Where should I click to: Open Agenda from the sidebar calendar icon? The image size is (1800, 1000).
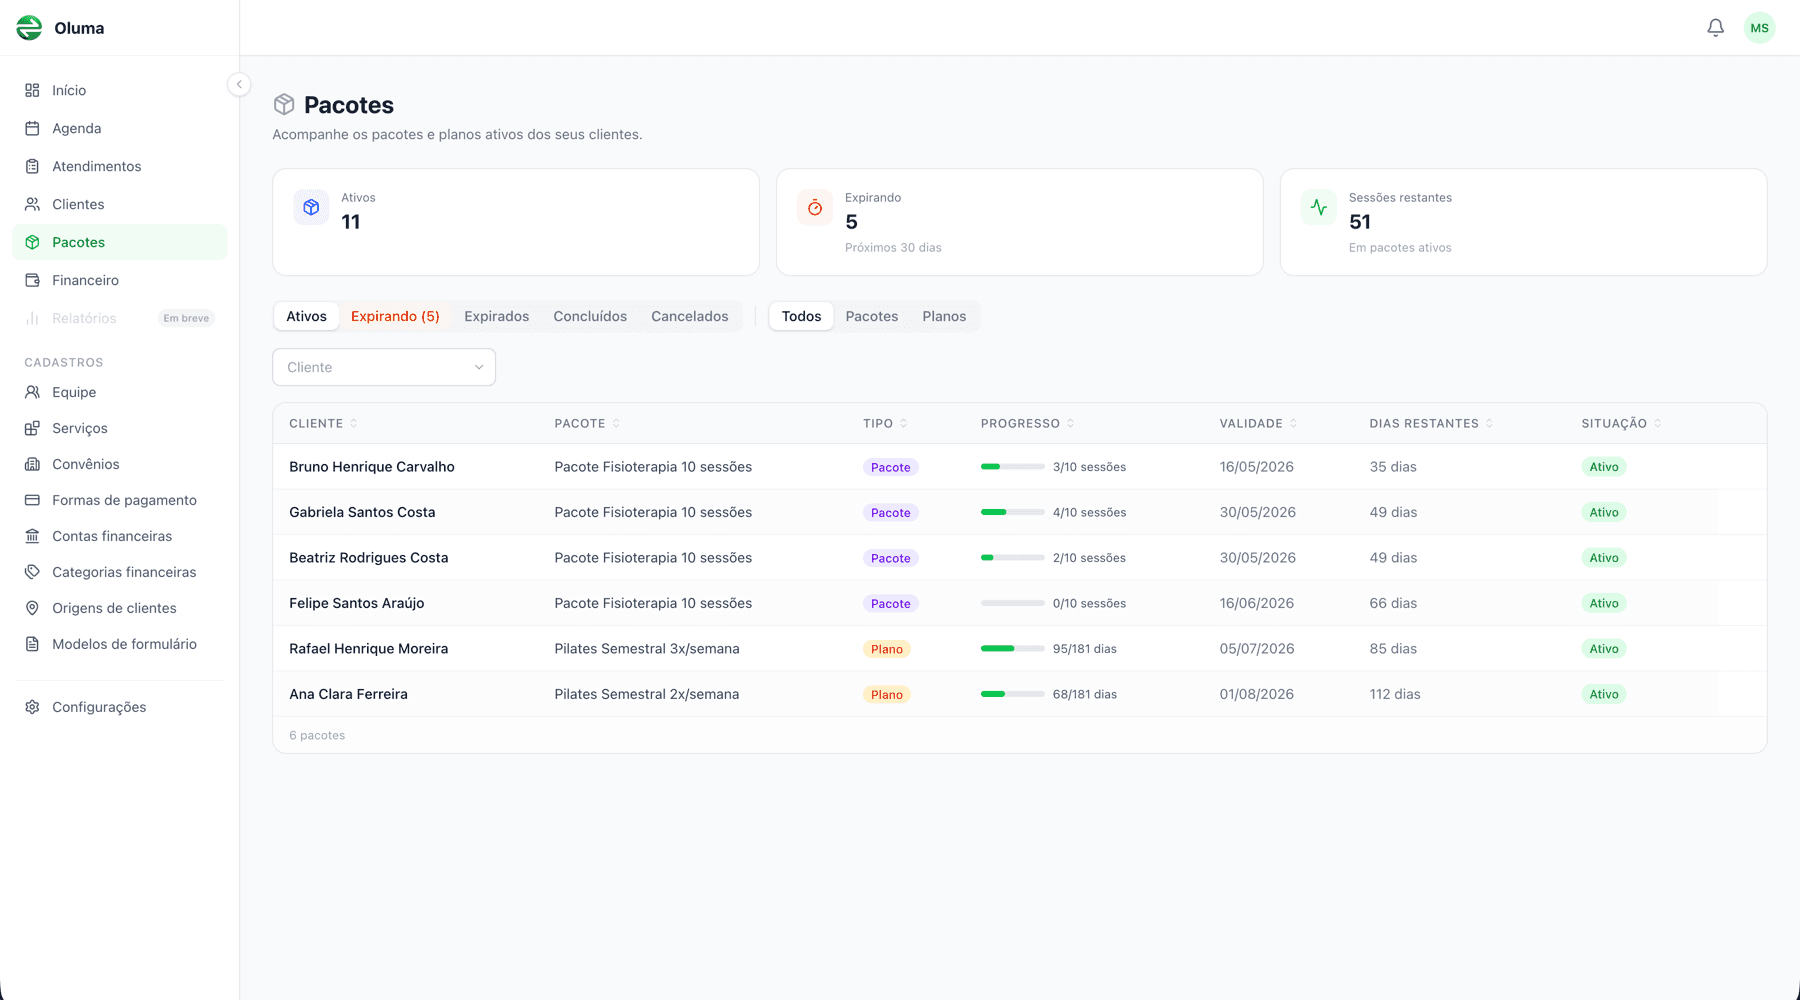pyautogui.click(x=32, y=128)
